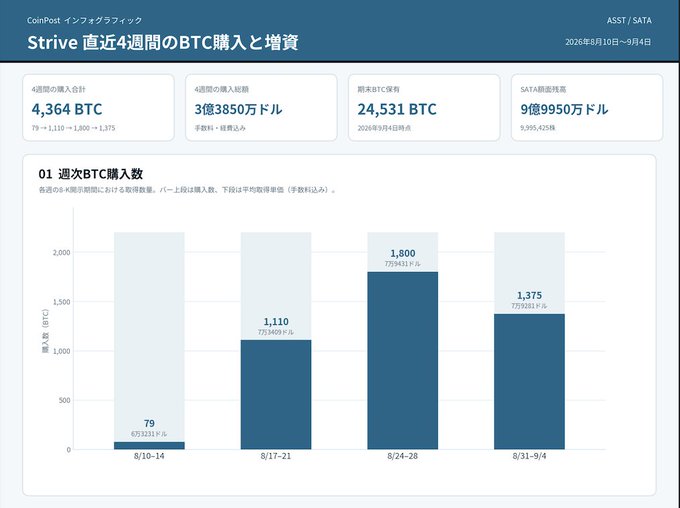Click the 'CoinPost インフォグラフィック' header label
Screen dimensions: 680x508
(x=85, y=20)
